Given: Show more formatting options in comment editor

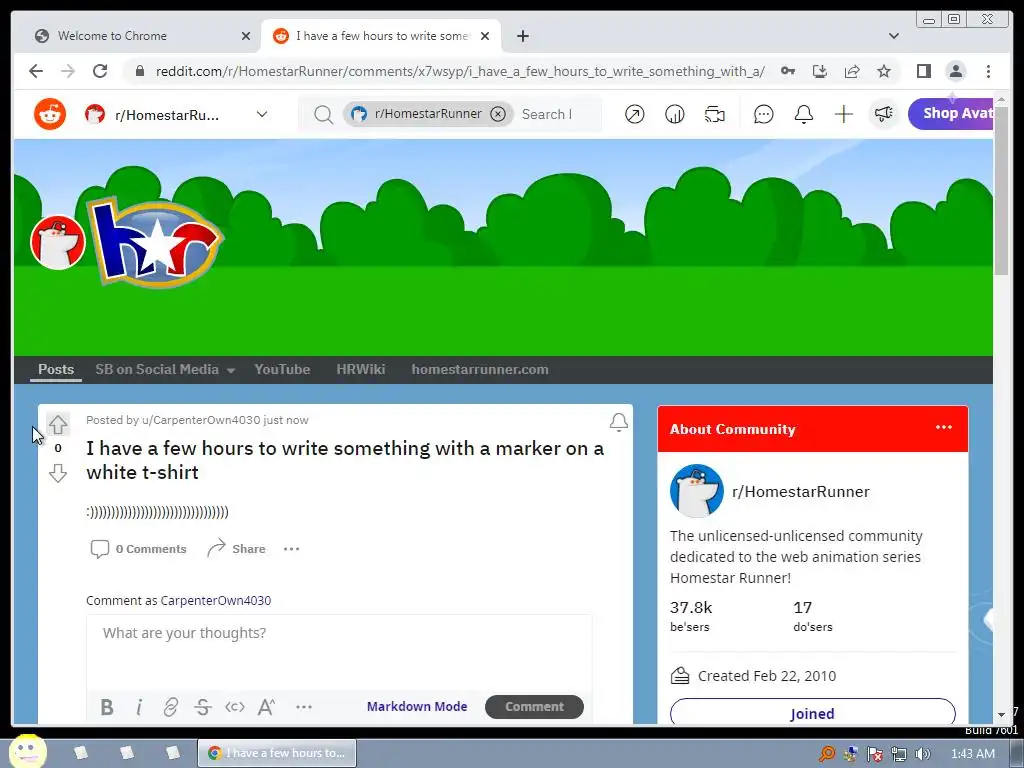Looking at the screenshot, I should pos(304,707).
